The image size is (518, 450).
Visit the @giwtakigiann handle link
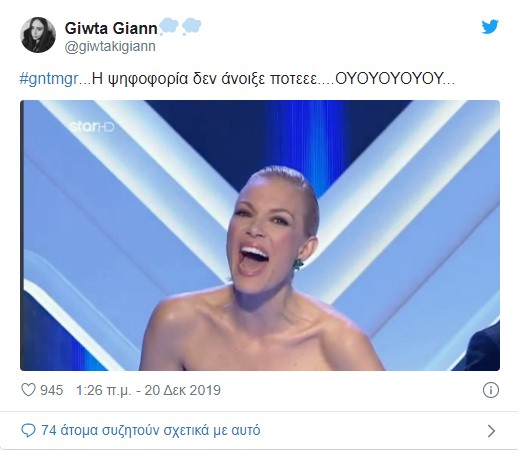[110, 46]
